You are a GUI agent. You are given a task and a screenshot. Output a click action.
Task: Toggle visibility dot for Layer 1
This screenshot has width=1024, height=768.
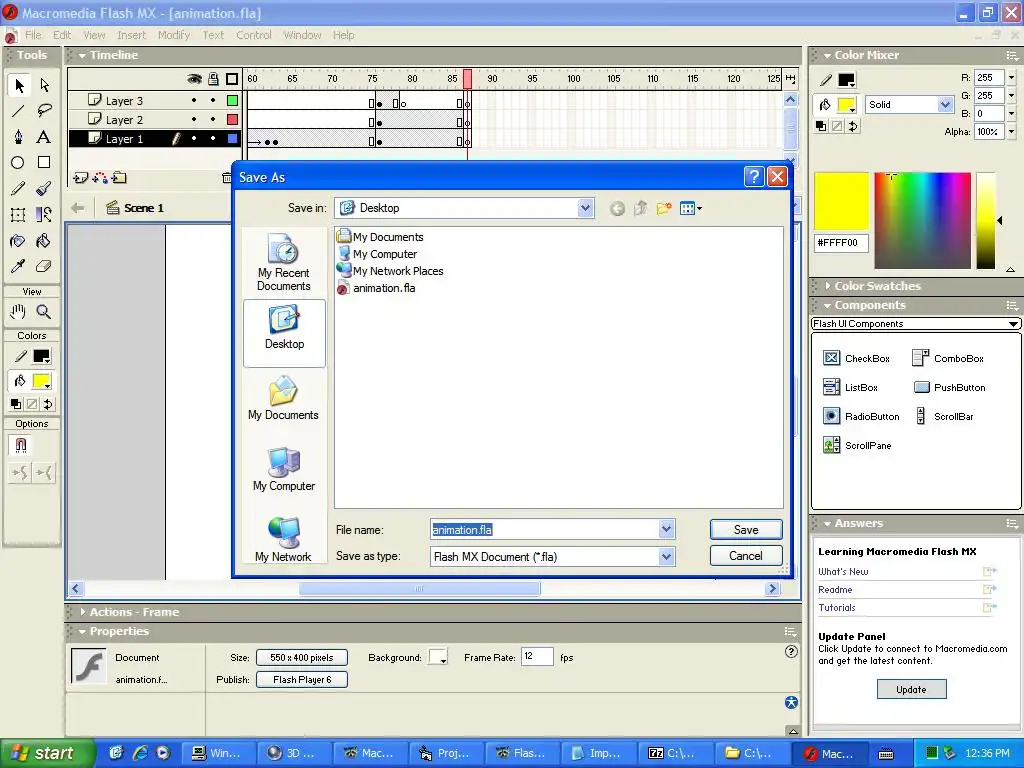point(194,138)
